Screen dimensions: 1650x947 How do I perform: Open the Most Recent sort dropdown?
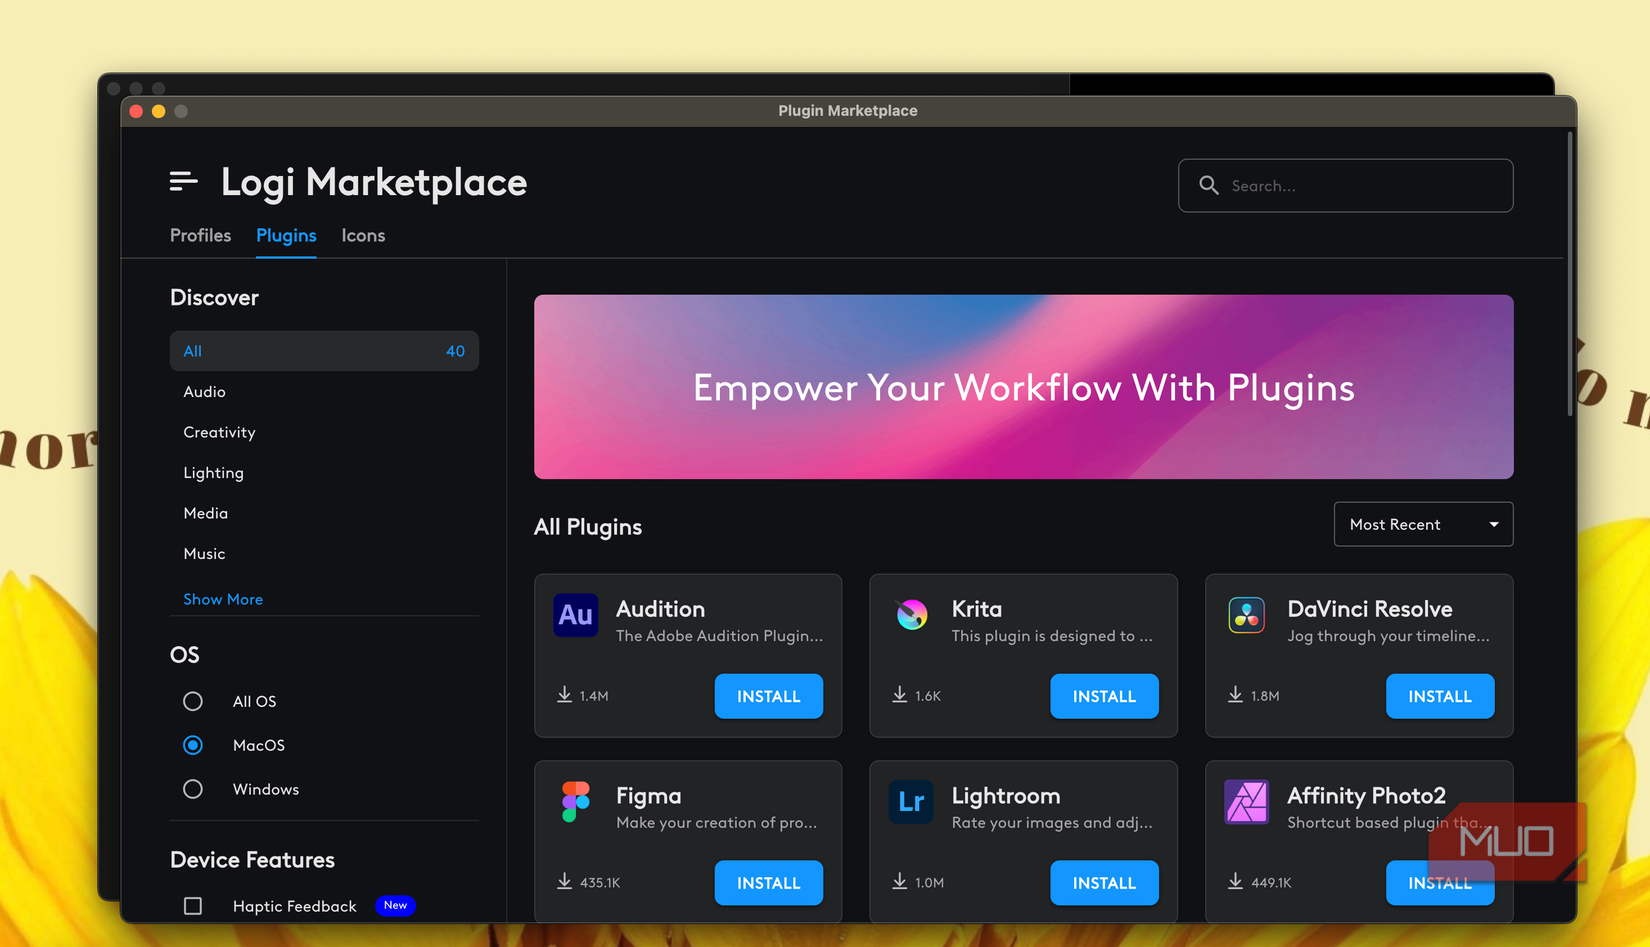click(1423, 524)
